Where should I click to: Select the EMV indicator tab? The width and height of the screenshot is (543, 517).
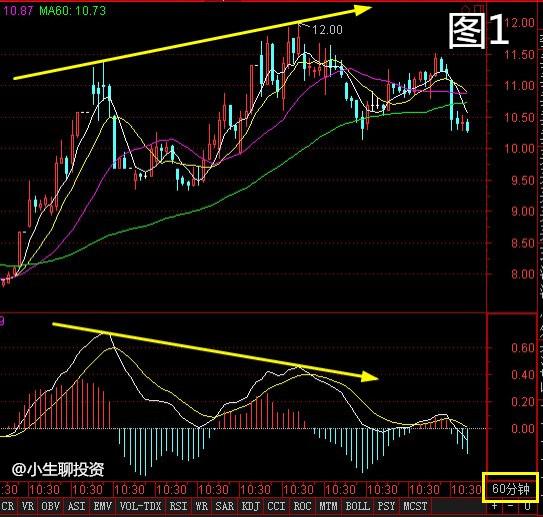click(x=103, y=506)
